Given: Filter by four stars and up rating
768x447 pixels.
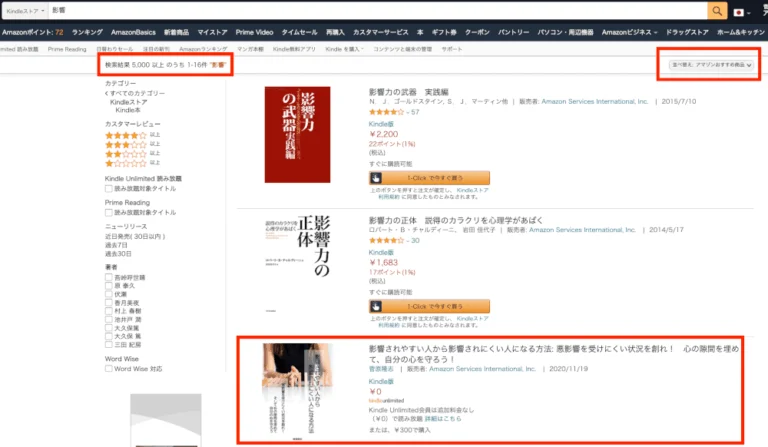Looking at the screenshot, I should [125, 134].
